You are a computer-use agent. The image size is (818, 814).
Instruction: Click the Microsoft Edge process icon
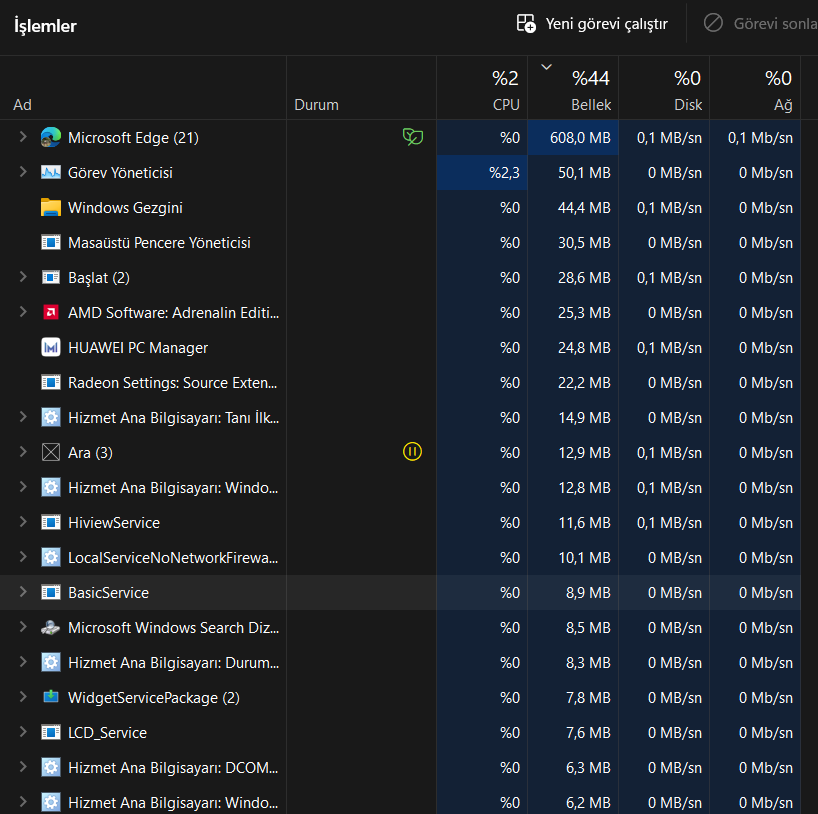coord(51,138)
